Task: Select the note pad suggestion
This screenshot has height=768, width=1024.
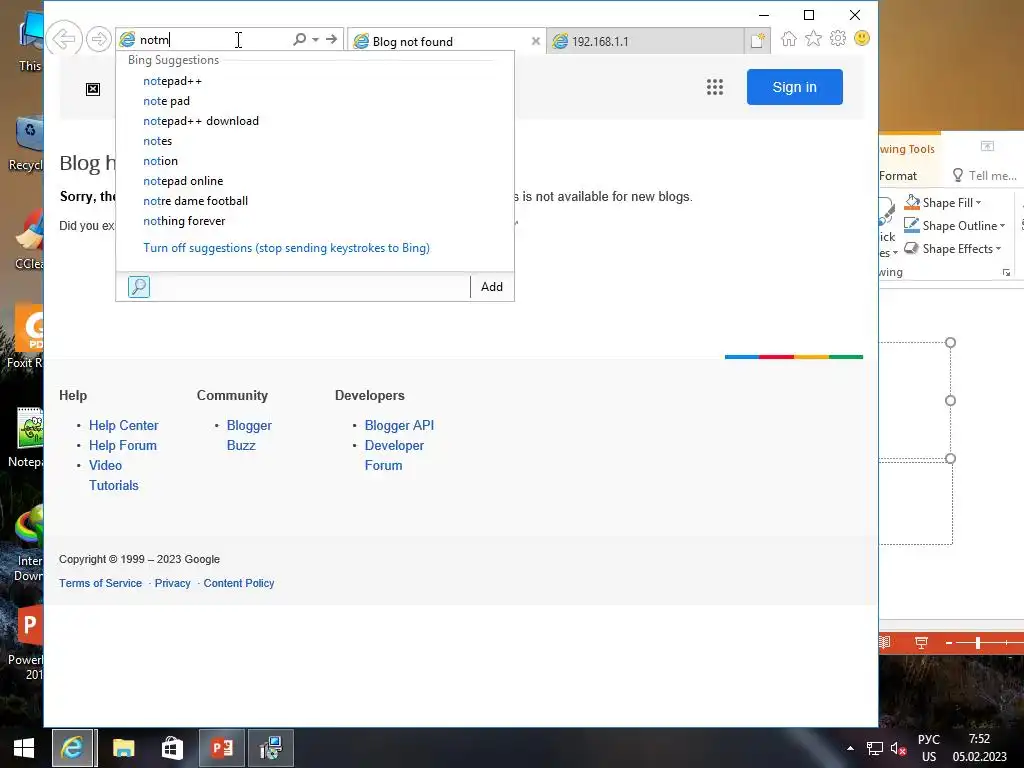Action: coord(314,101)
